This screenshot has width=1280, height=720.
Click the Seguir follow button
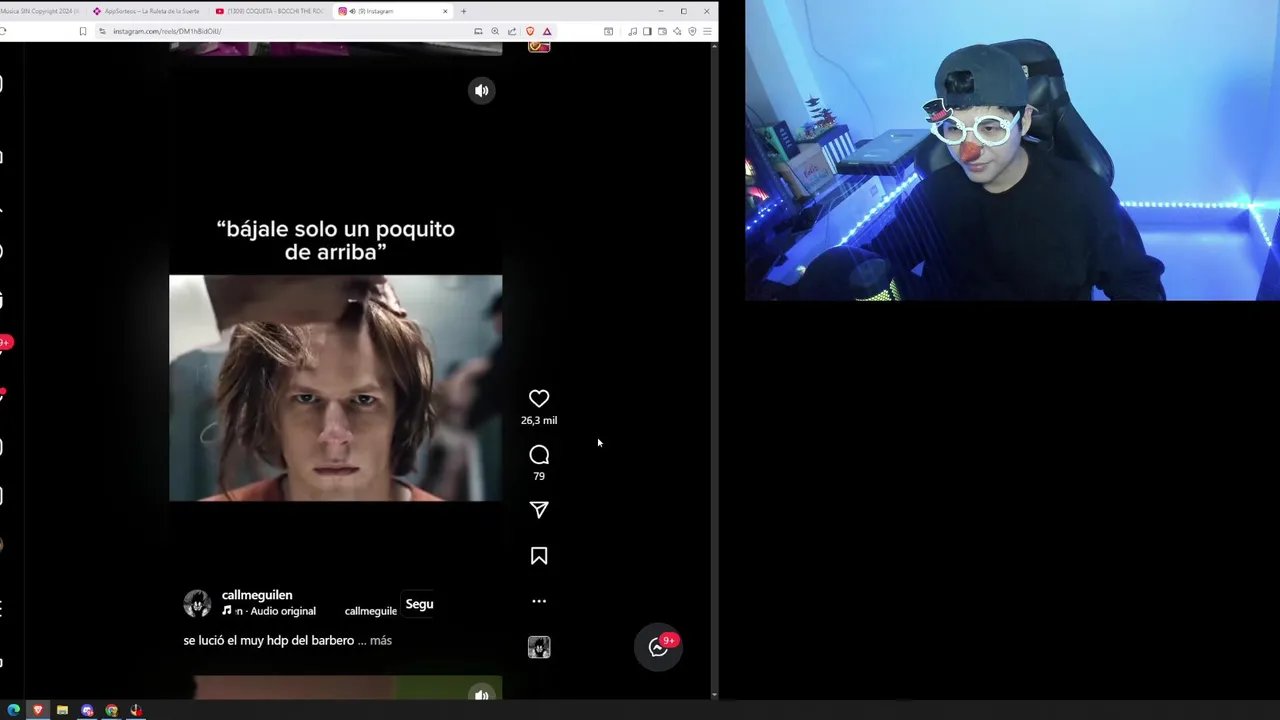419,604
